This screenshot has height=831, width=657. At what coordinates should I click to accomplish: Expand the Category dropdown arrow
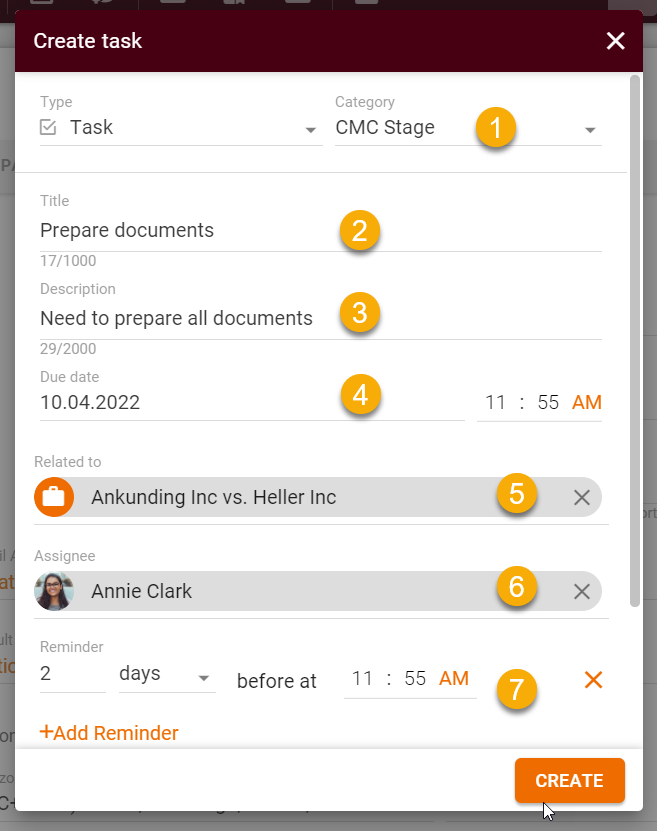click(x=590, y=130)
